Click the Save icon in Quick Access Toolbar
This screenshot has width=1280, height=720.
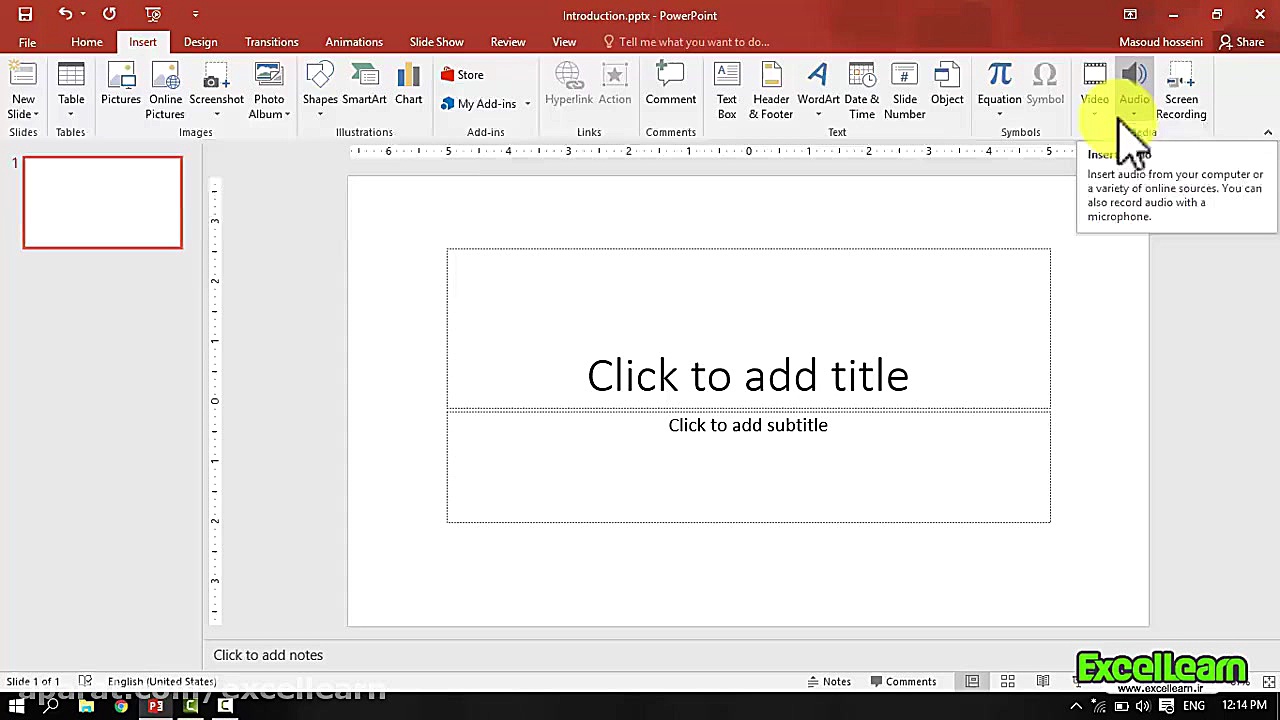(25, 14)
